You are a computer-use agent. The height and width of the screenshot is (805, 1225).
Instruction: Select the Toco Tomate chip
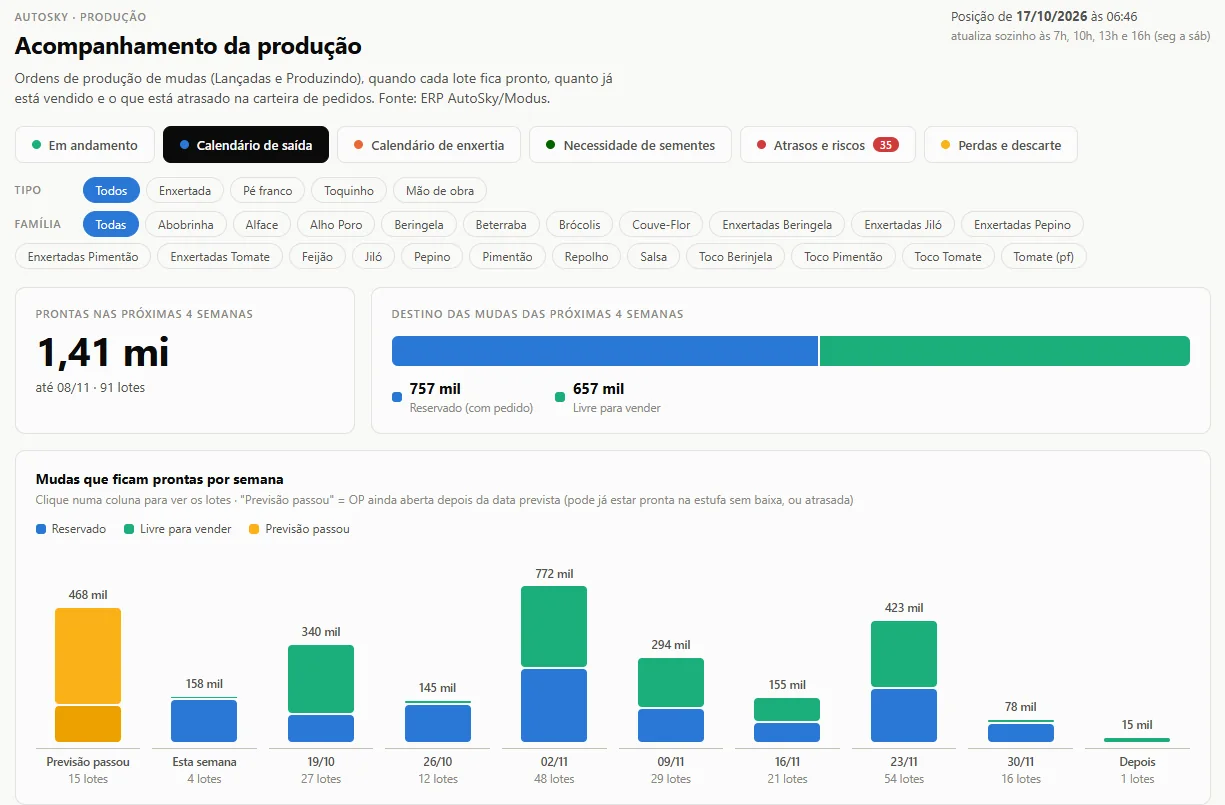[948, 256]
